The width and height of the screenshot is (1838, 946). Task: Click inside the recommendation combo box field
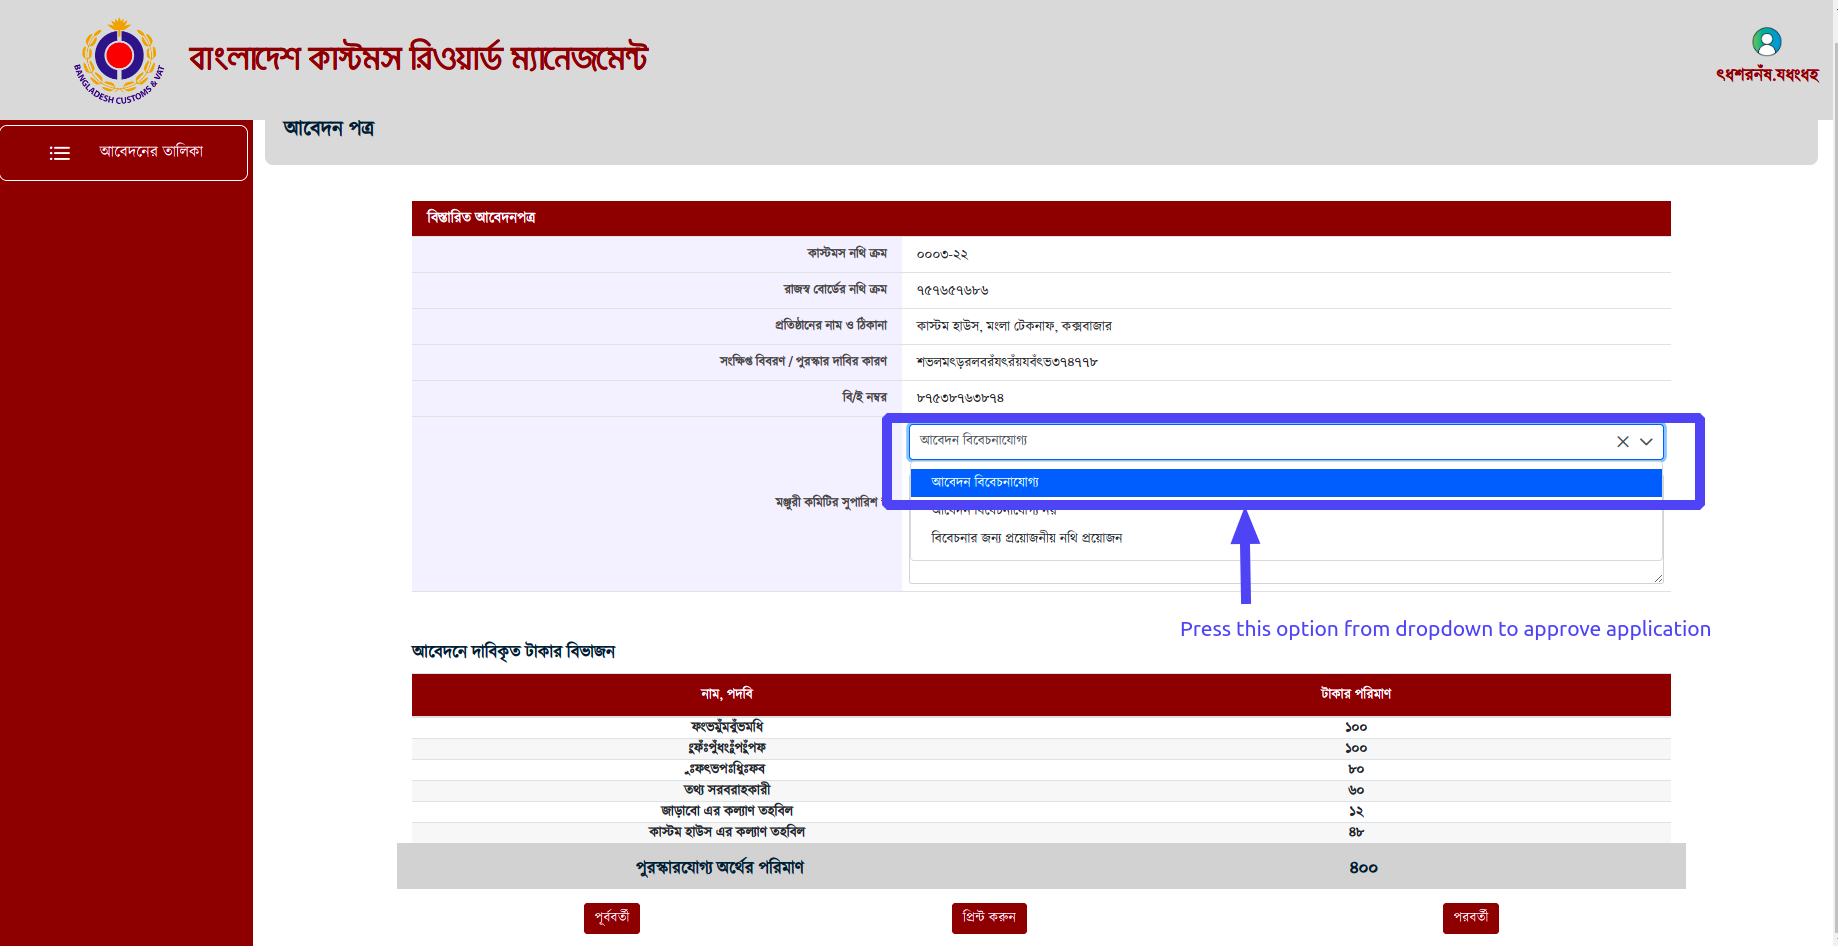[1250, 441]
